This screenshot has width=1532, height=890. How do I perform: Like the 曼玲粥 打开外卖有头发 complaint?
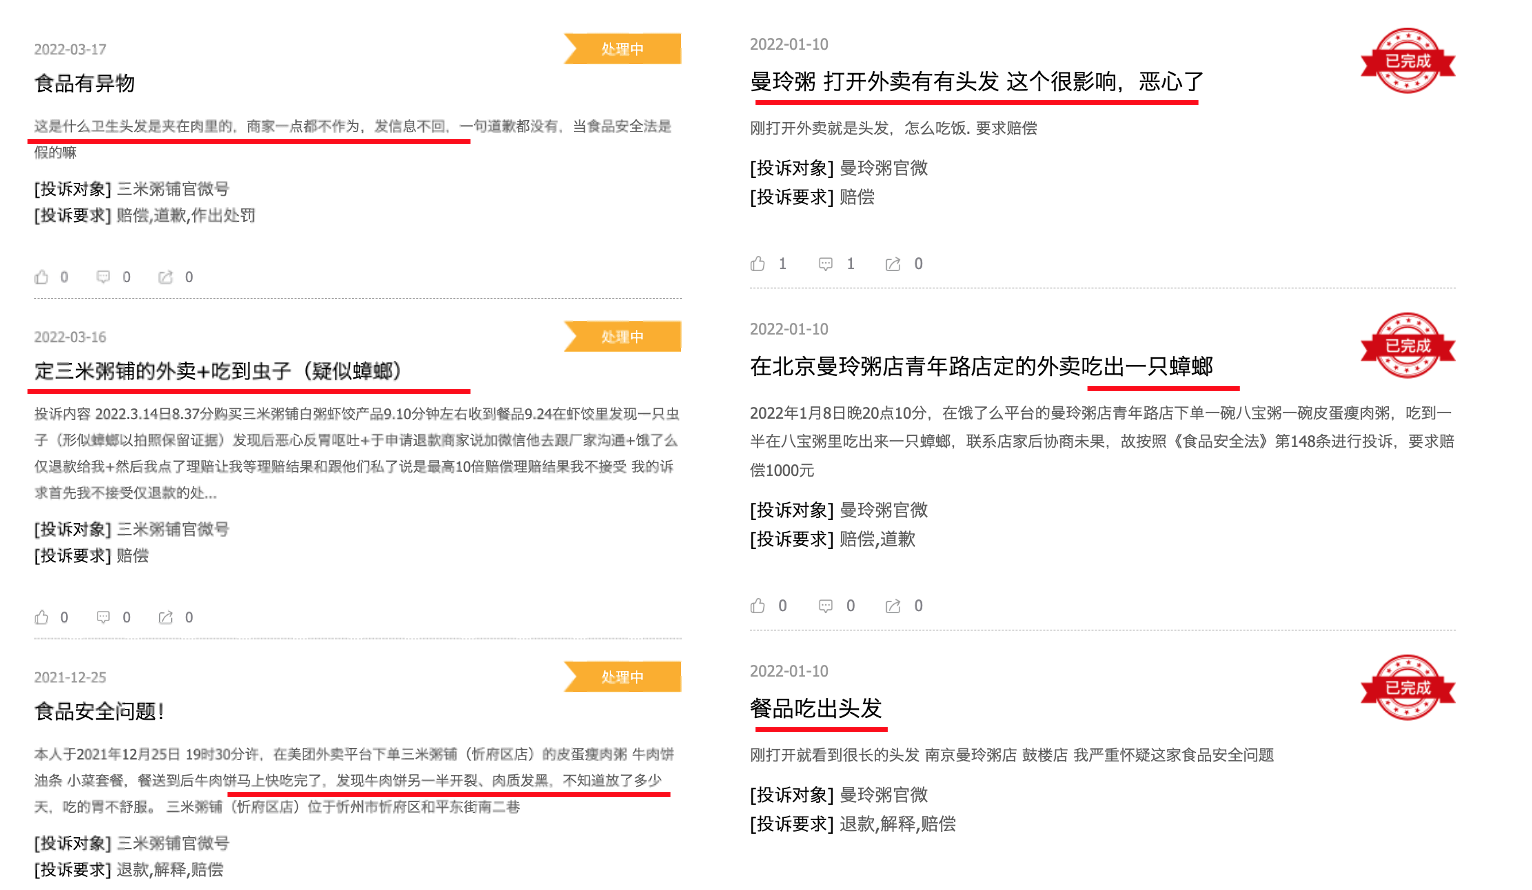pyautogui.click(x=758, y=264)
